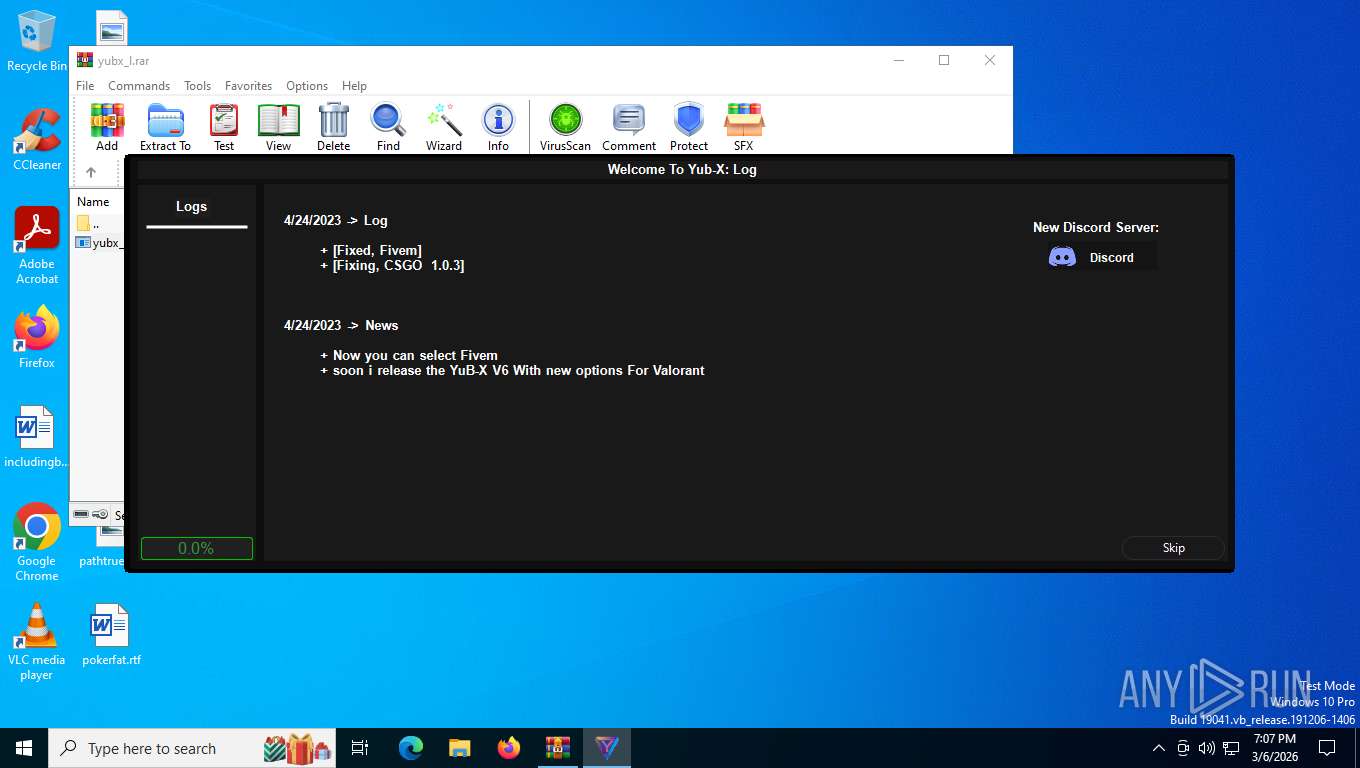Click the Windows Start button
This screenshot has height=768, width=1360.
pos(24,748)
